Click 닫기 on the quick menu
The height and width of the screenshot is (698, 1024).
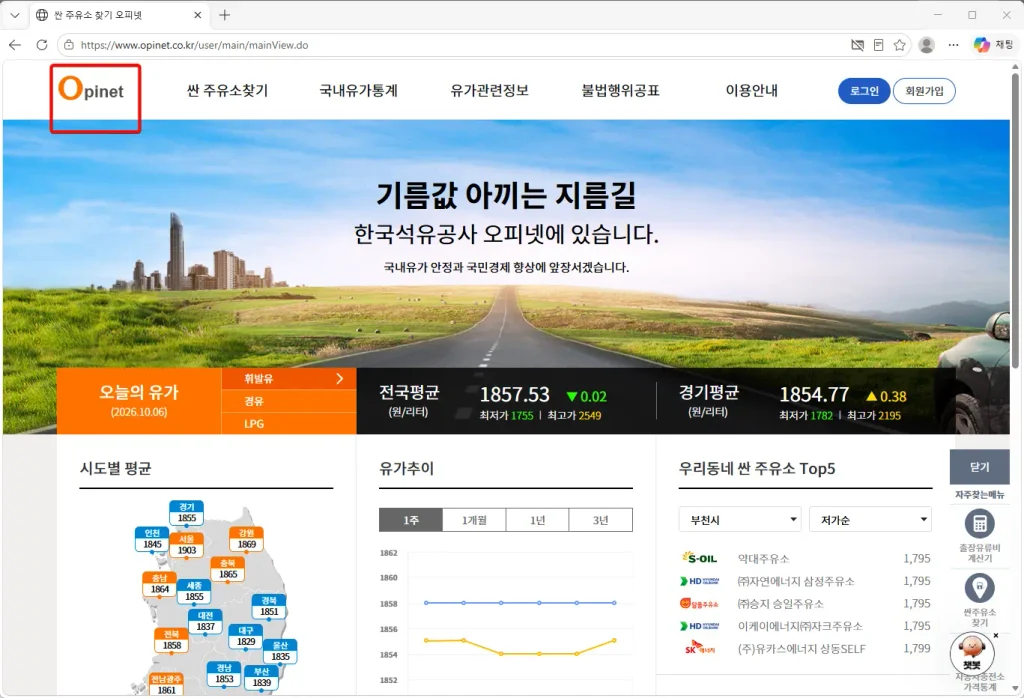click(x=980, y=467)
